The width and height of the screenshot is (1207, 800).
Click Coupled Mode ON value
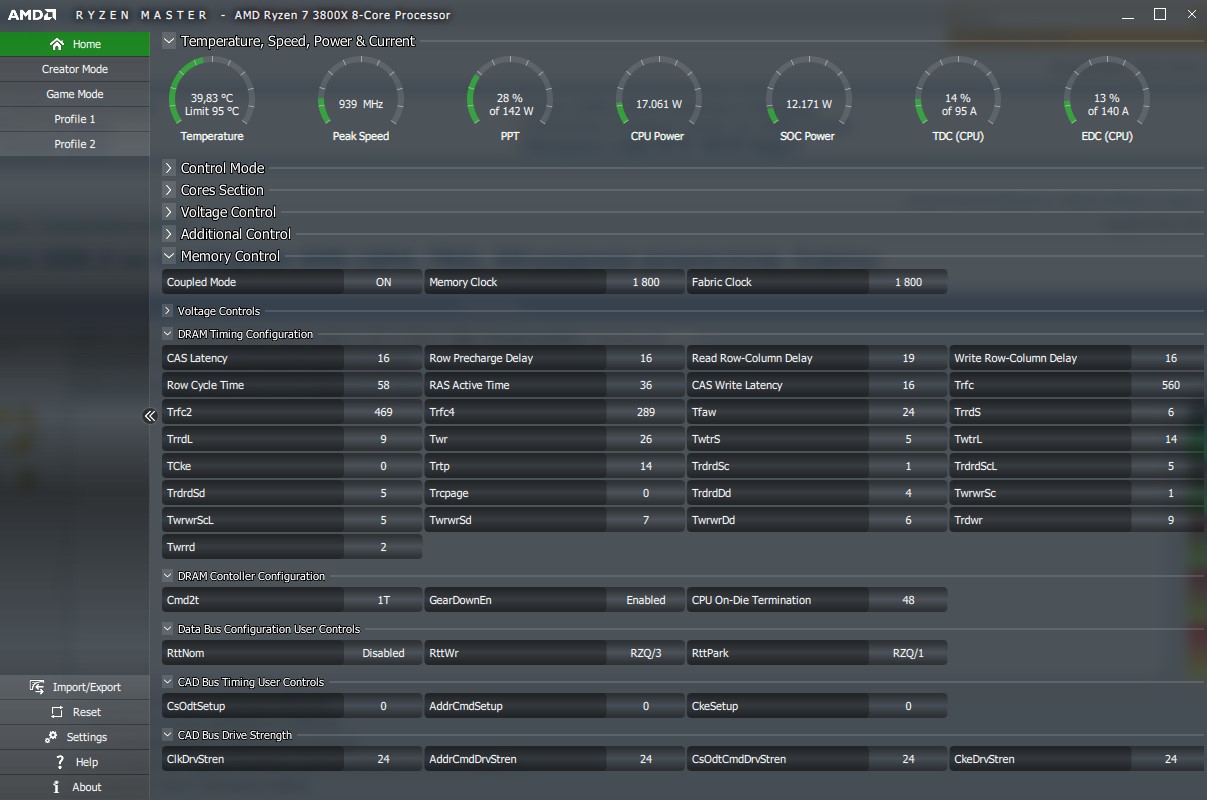point(383,282)
